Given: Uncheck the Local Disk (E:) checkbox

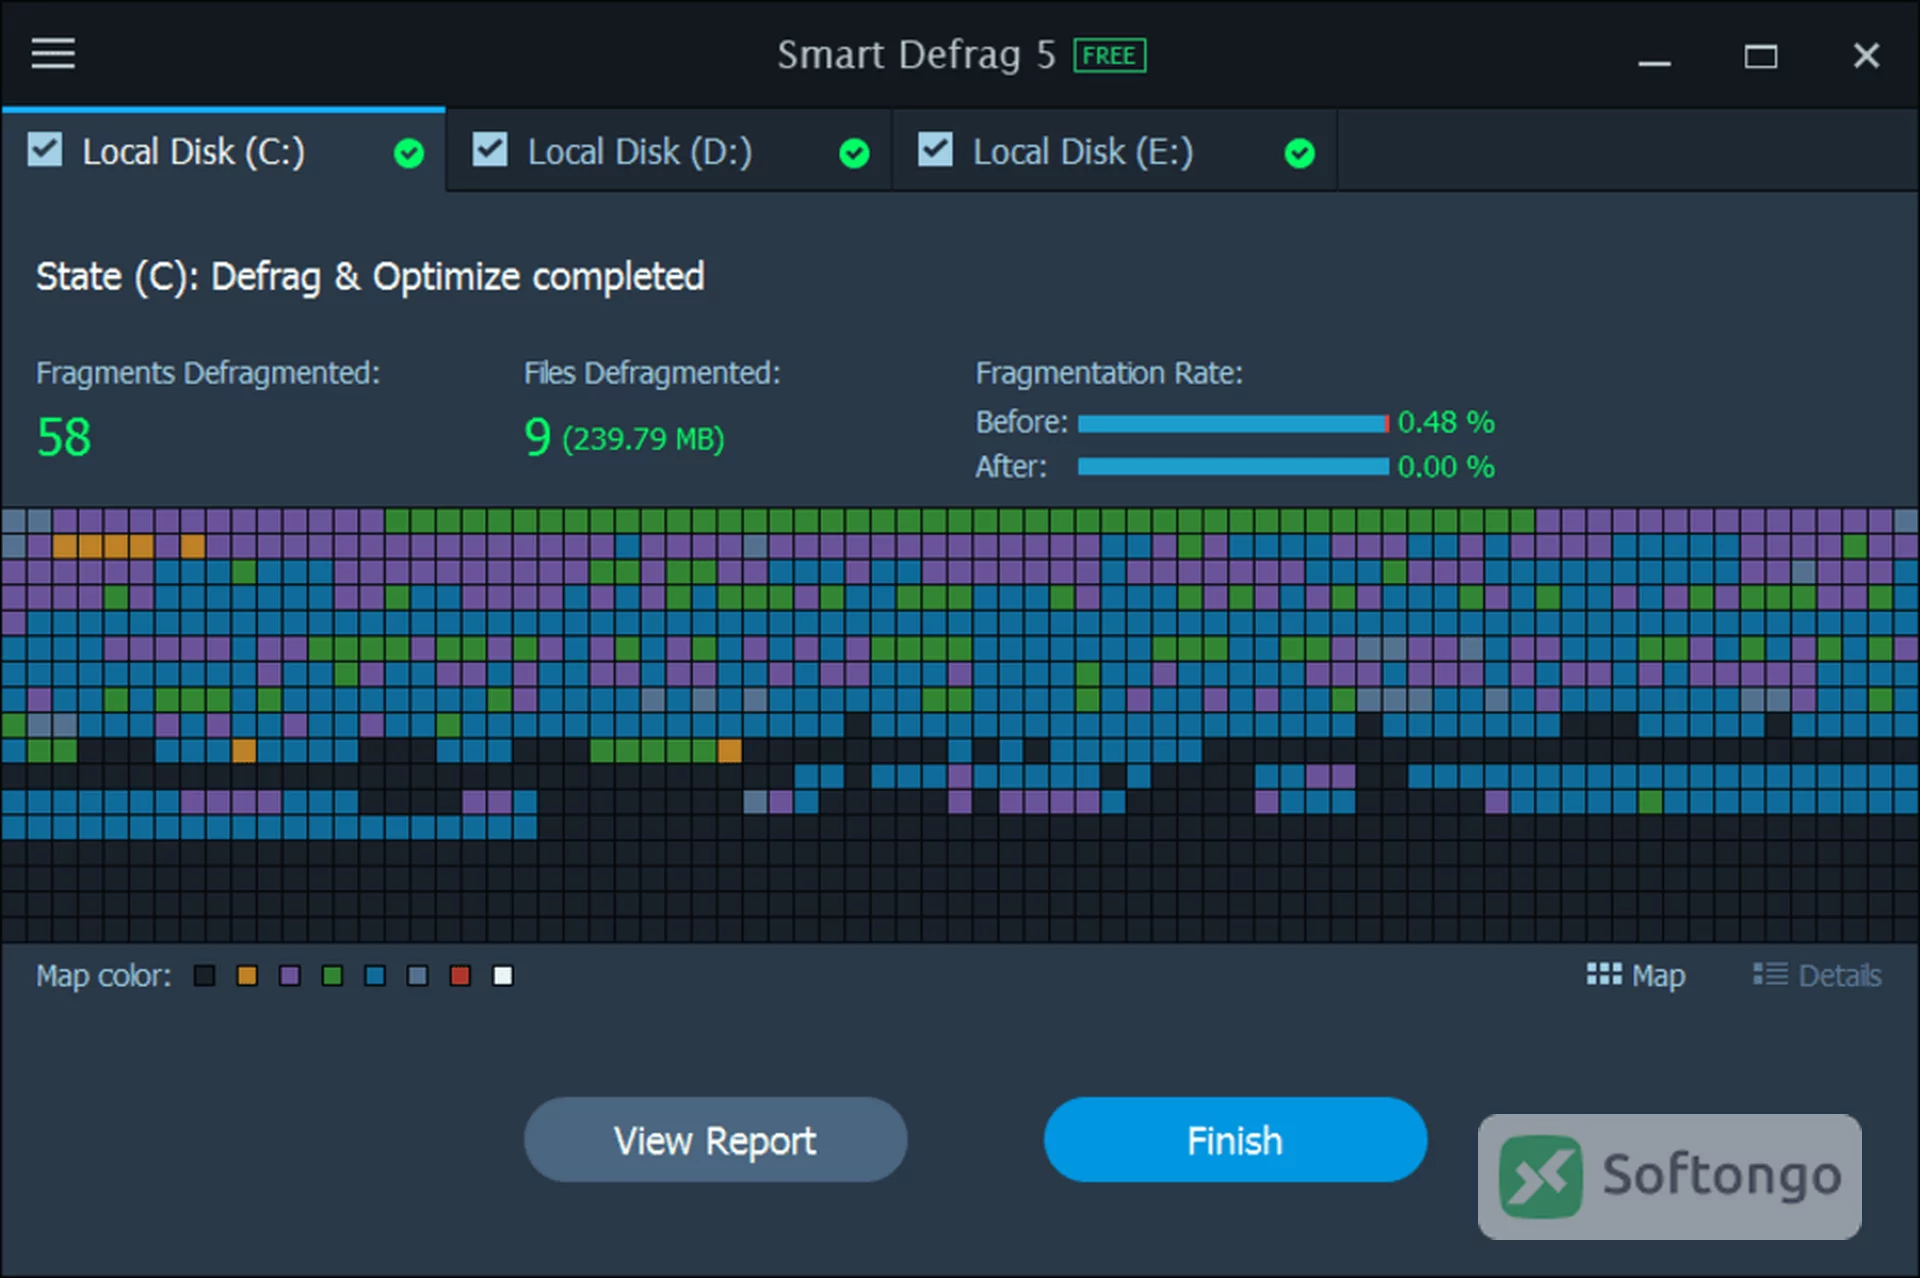Looking at the screenshot, I should (935, 150).
